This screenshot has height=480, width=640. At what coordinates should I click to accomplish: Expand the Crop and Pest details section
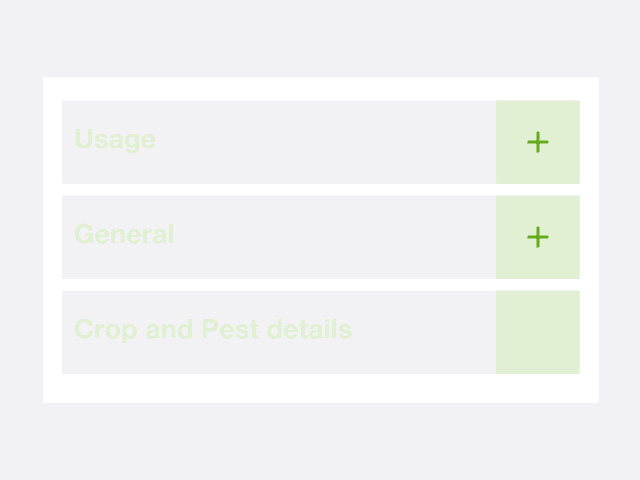click(x=538, y=332)
